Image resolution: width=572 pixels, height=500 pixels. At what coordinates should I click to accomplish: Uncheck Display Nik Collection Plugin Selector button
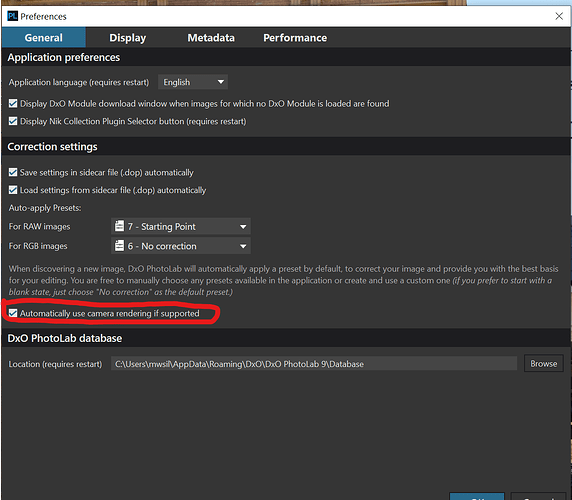coord(13,121)
